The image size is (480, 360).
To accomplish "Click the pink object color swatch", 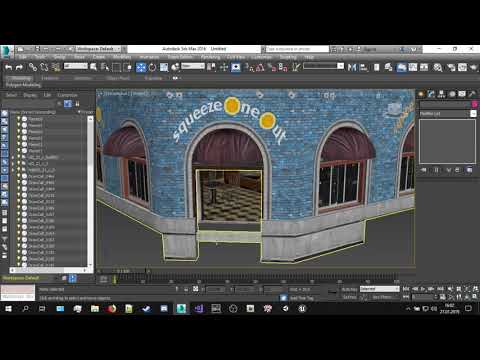I will (x=474, y=104).
